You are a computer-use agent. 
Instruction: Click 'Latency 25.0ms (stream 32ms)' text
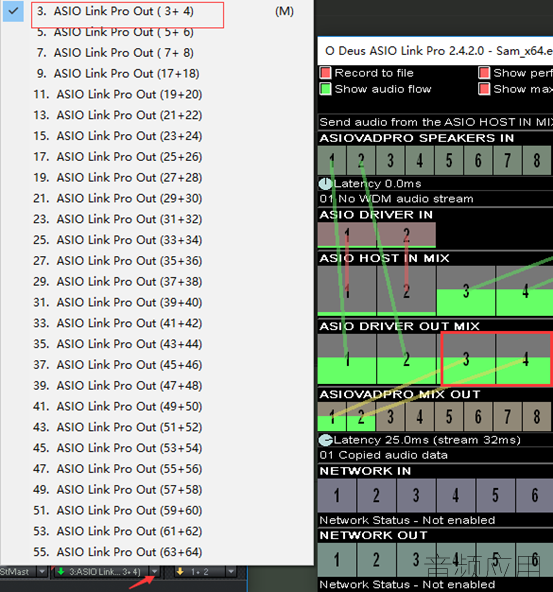(x=427, y=440)
